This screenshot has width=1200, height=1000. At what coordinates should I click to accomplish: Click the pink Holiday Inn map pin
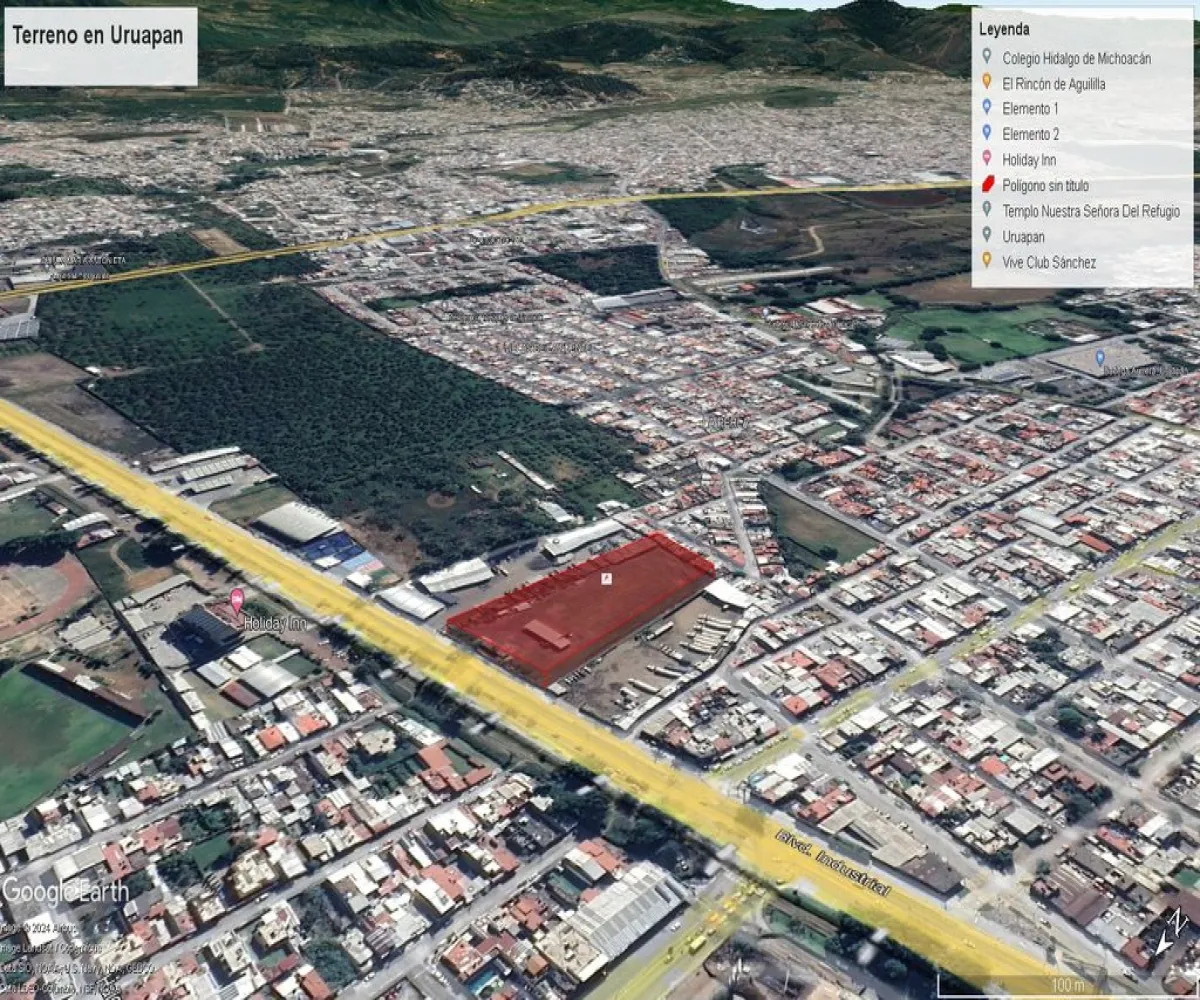tap(237, 600)
